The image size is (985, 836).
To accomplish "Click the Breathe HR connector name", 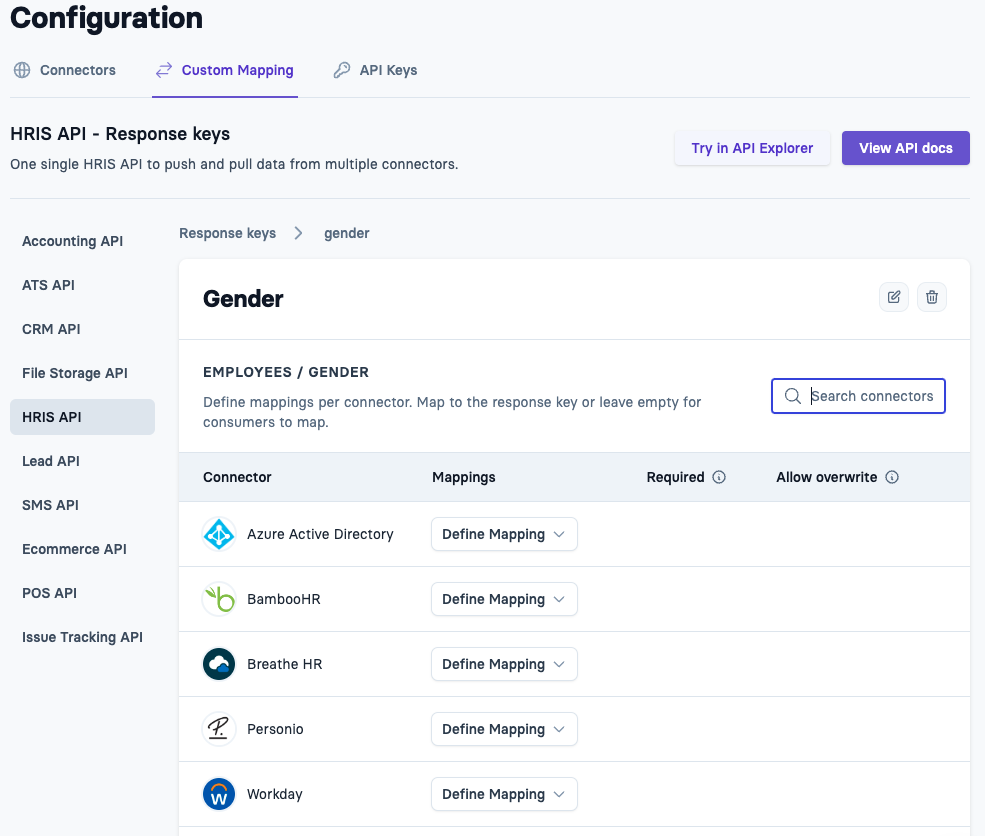I will 285,664.
